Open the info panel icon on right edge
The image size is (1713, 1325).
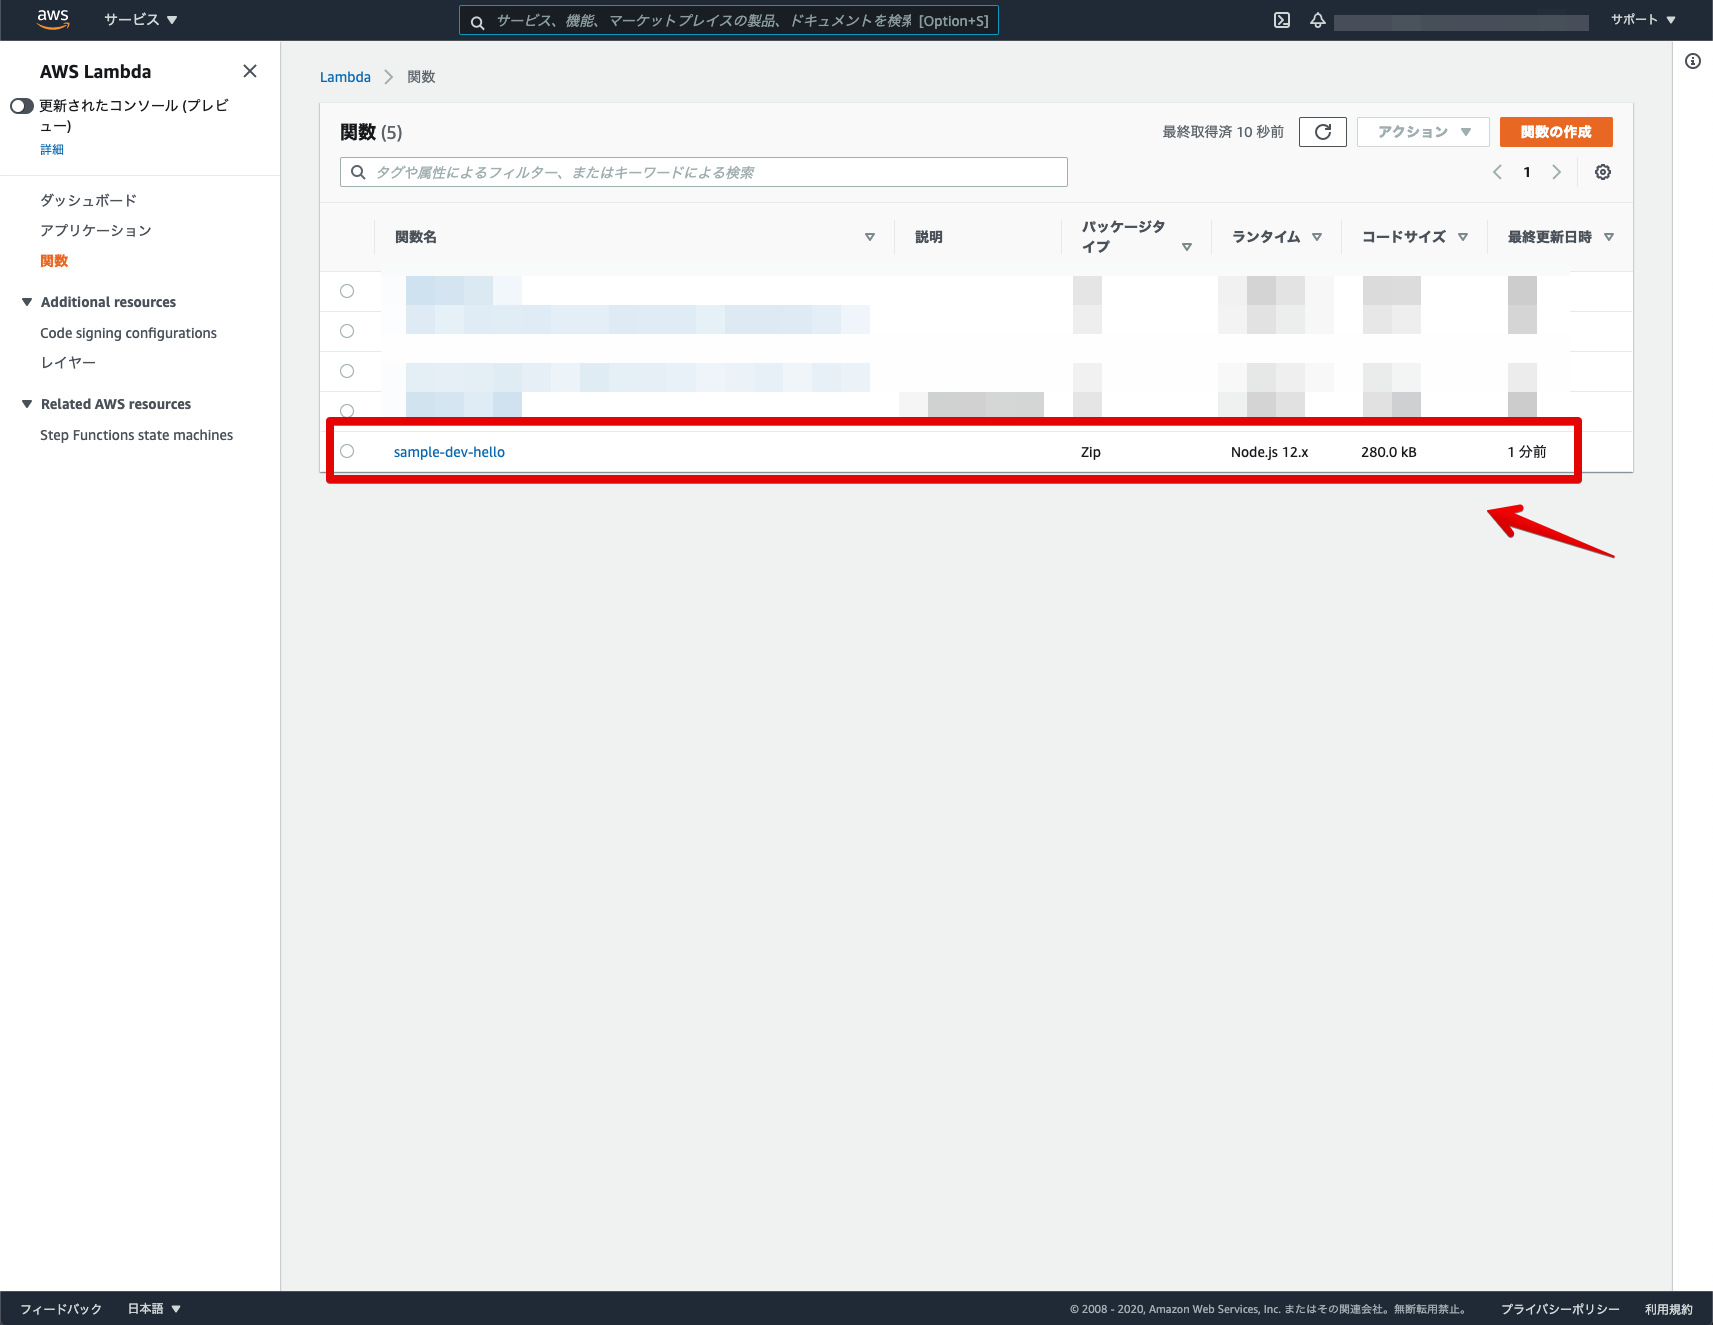1693,61
